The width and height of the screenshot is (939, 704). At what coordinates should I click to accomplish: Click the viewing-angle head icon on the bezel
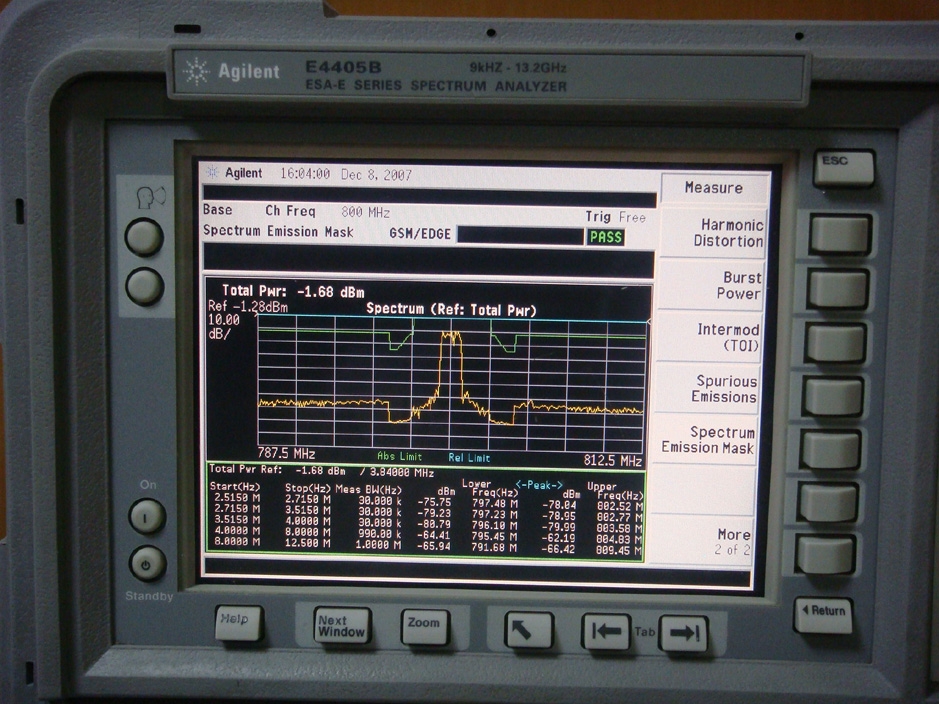(150, 197)
